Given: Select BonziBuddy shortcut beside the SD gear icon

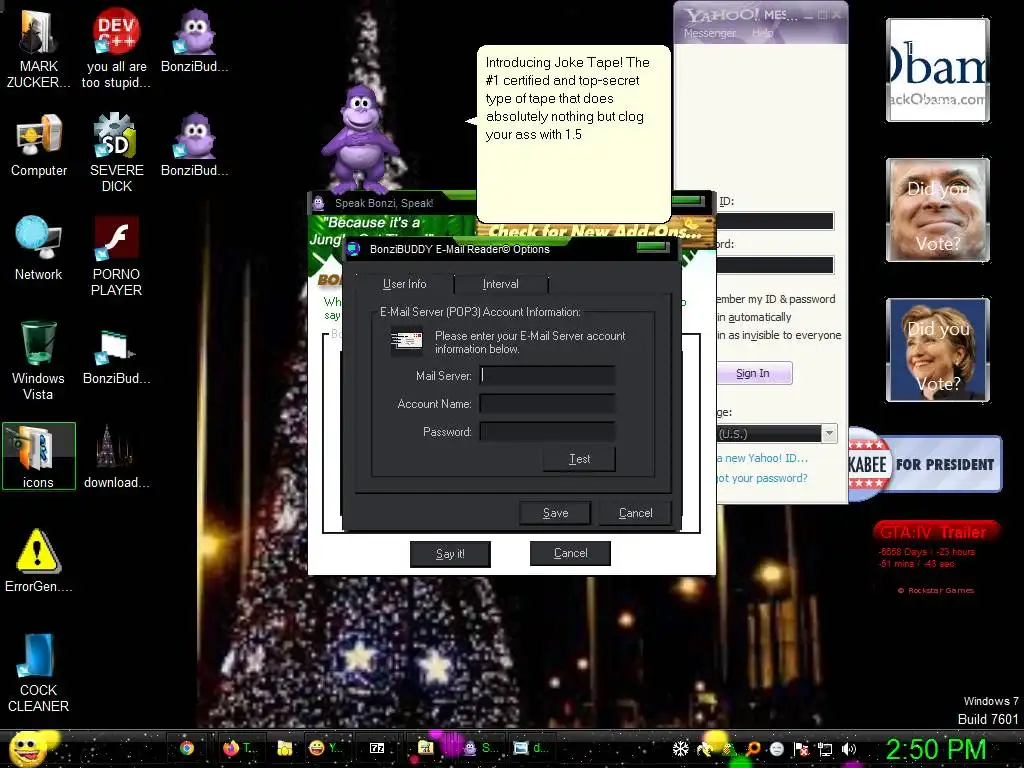Looking at the screenshot, I should point(195,145).
